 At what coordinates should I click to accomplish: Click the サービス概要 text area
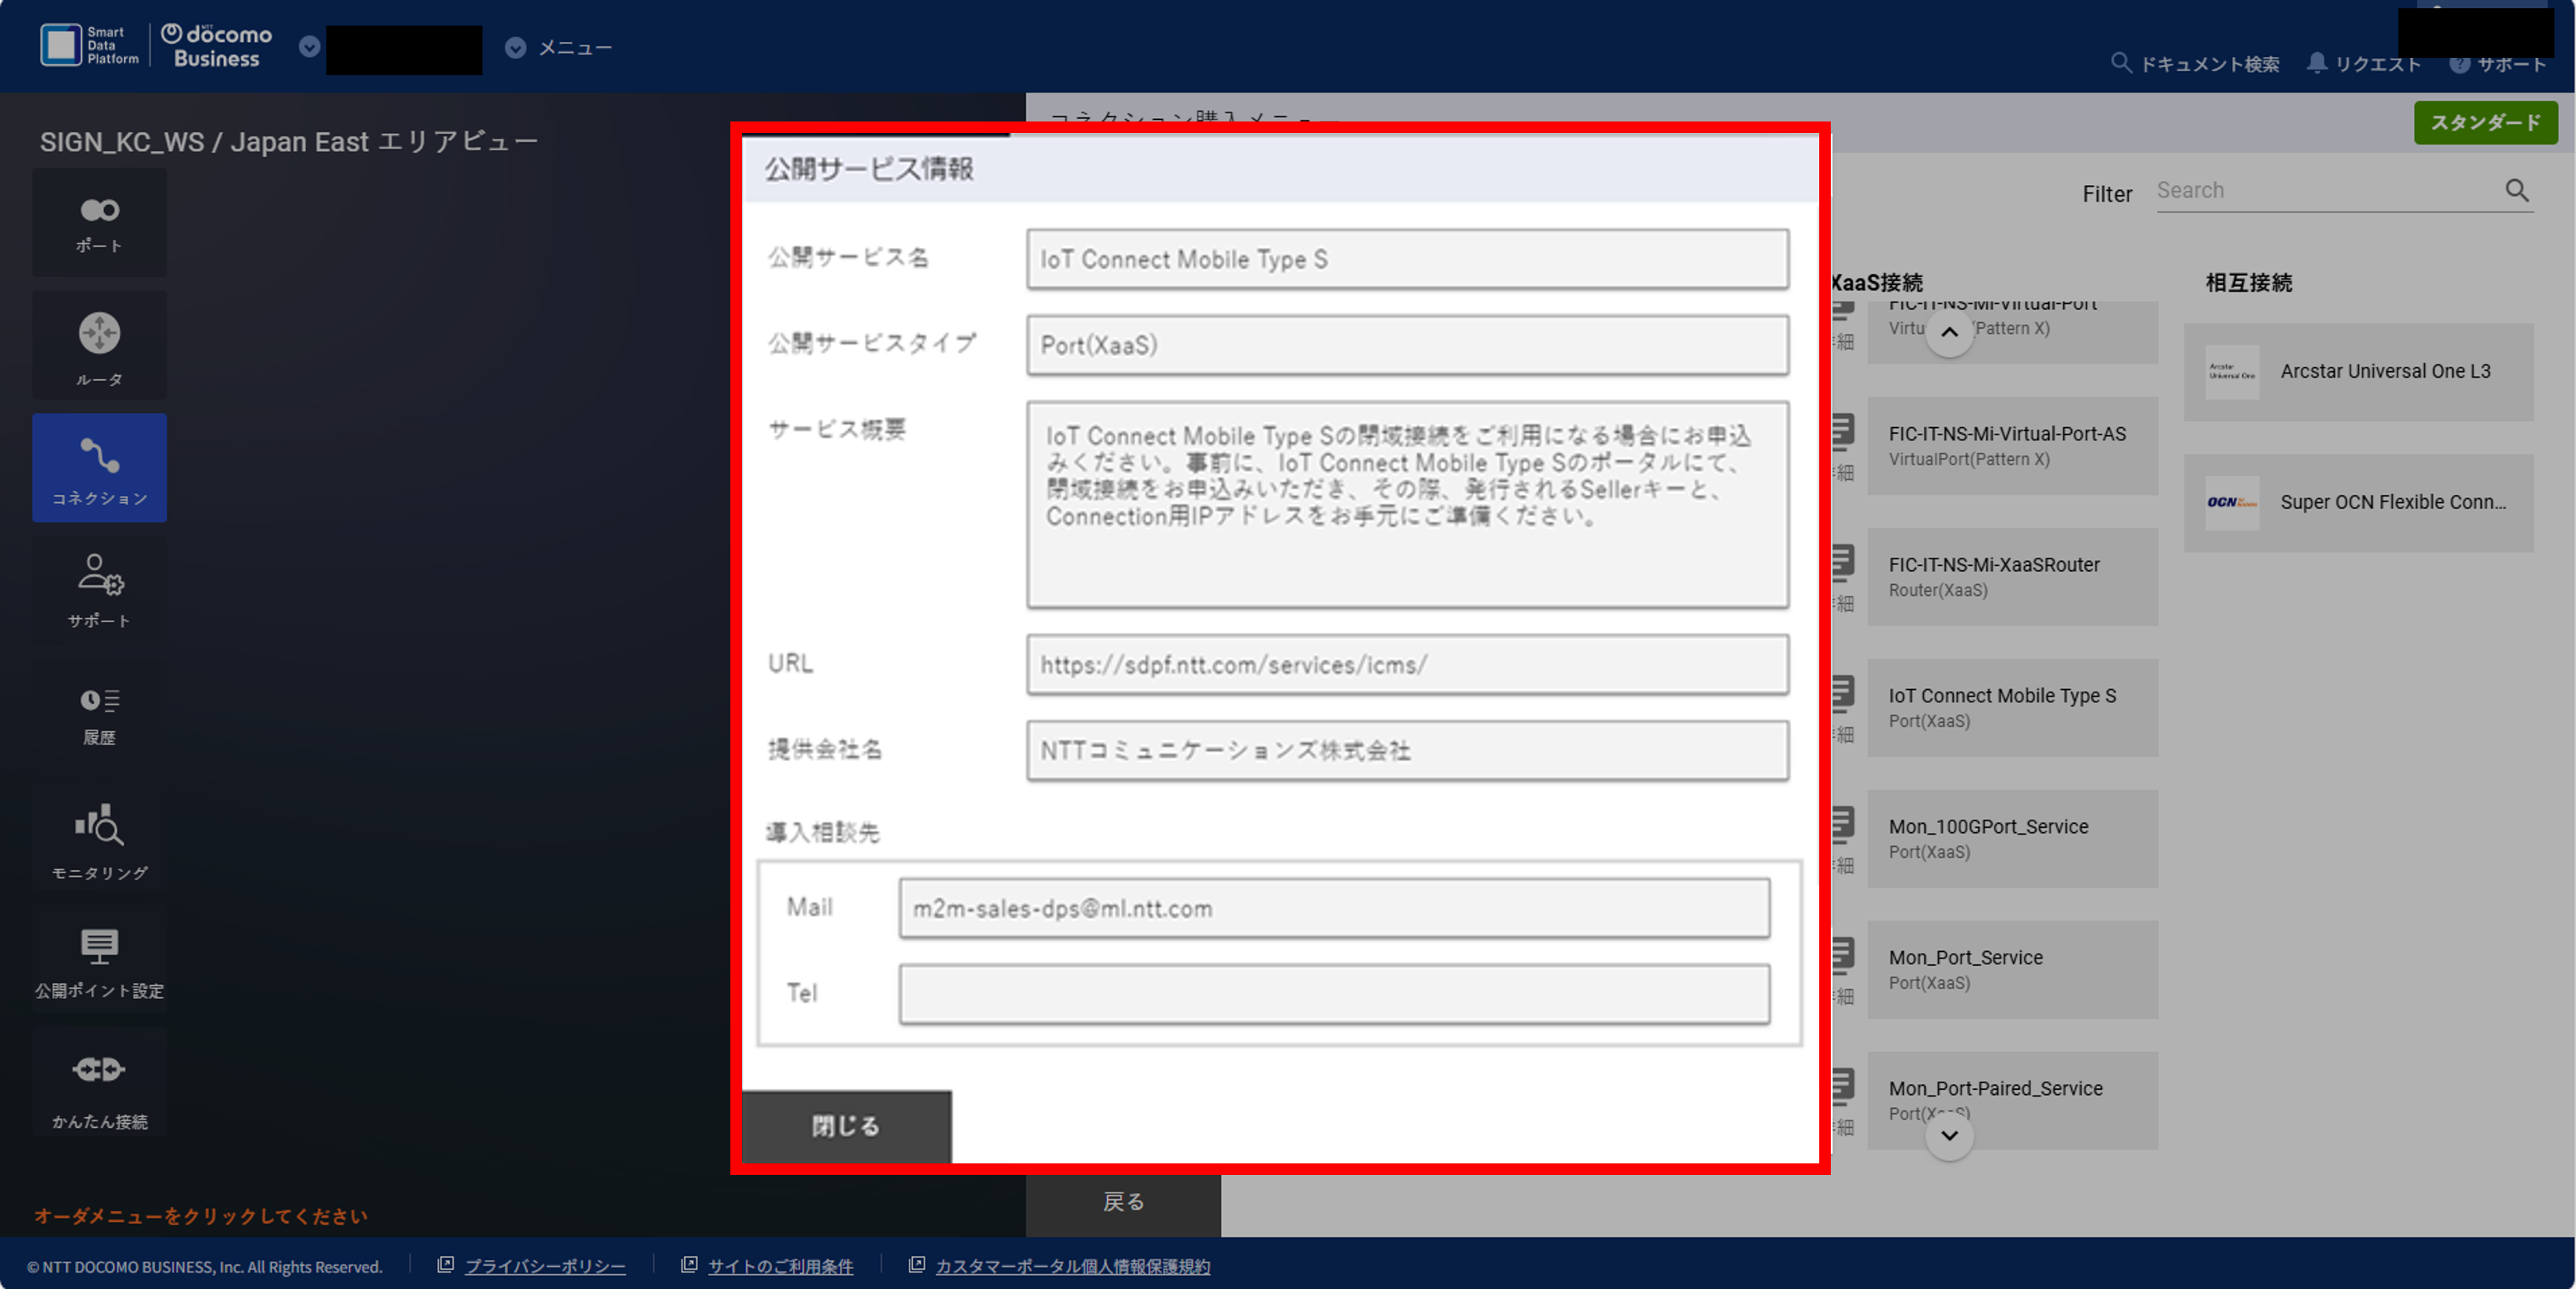point(1407,505)
